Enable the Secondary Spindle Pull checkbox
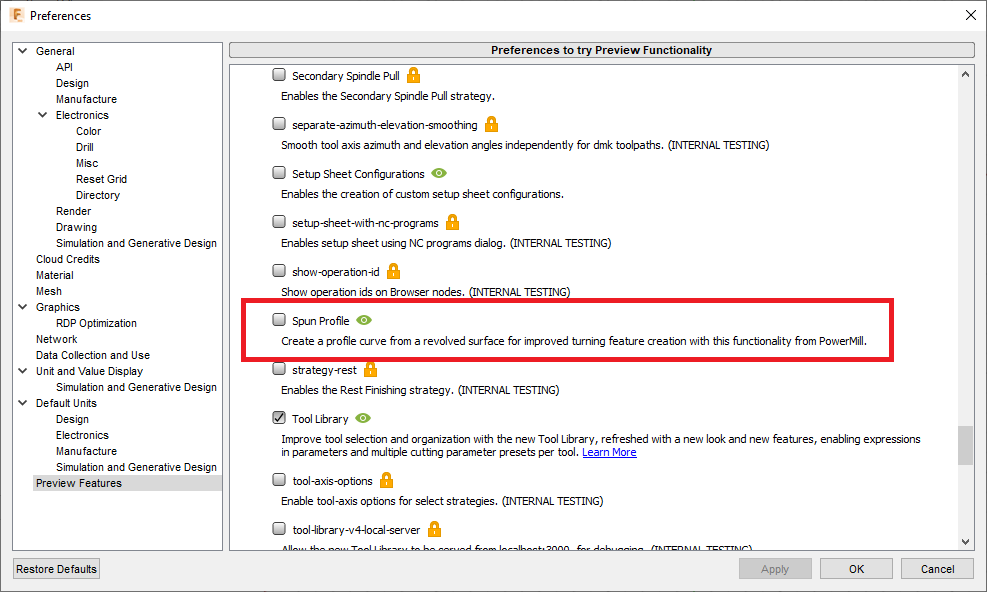The image size is (987, 592). (279, 75)
